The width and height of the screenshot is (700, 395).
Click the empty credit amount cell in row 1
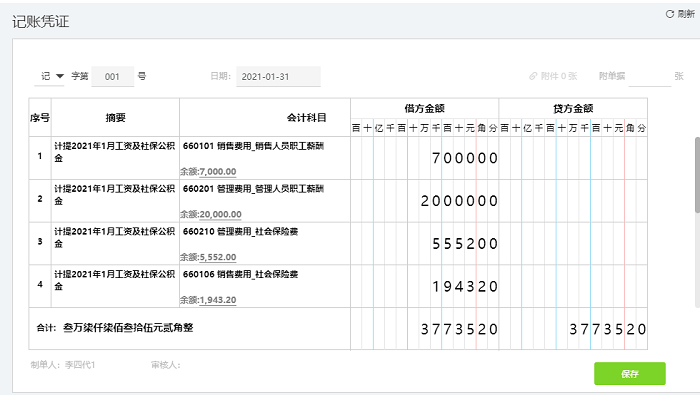tap(573, 158)
